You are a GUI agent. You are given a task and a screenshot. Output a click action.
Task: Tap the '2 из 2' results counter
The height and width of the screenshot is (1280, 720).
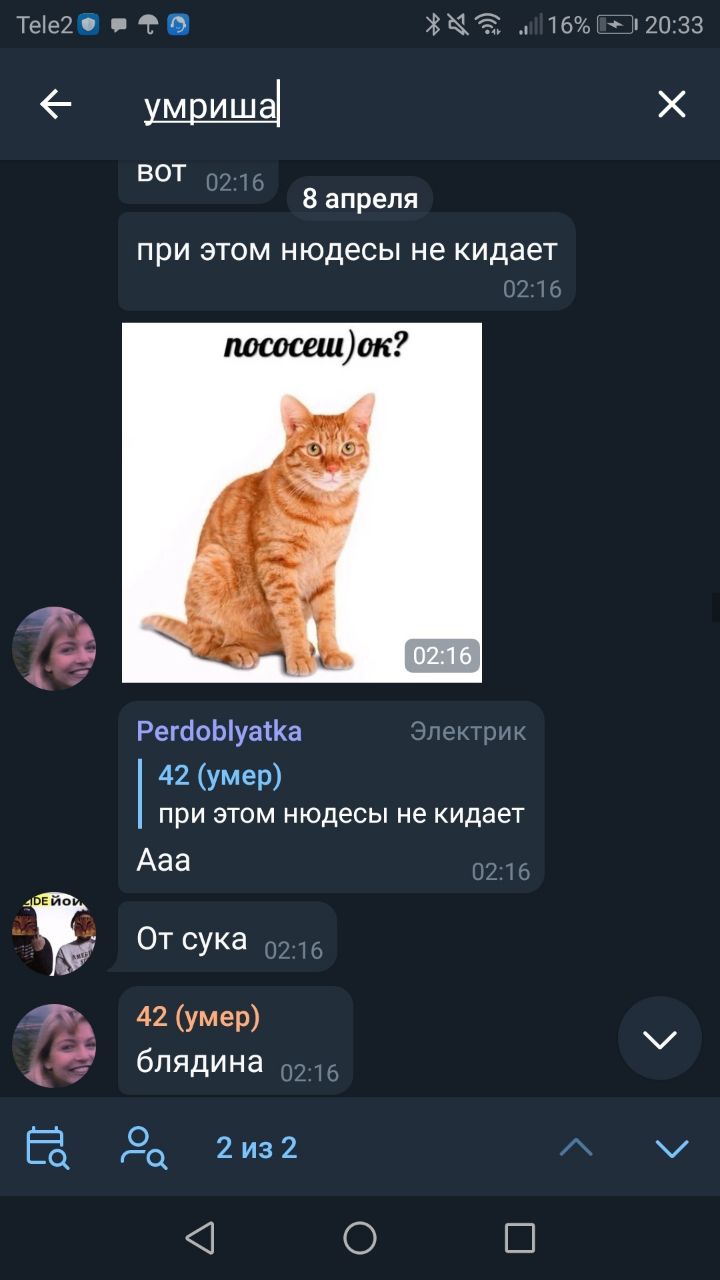(257, 1148)
